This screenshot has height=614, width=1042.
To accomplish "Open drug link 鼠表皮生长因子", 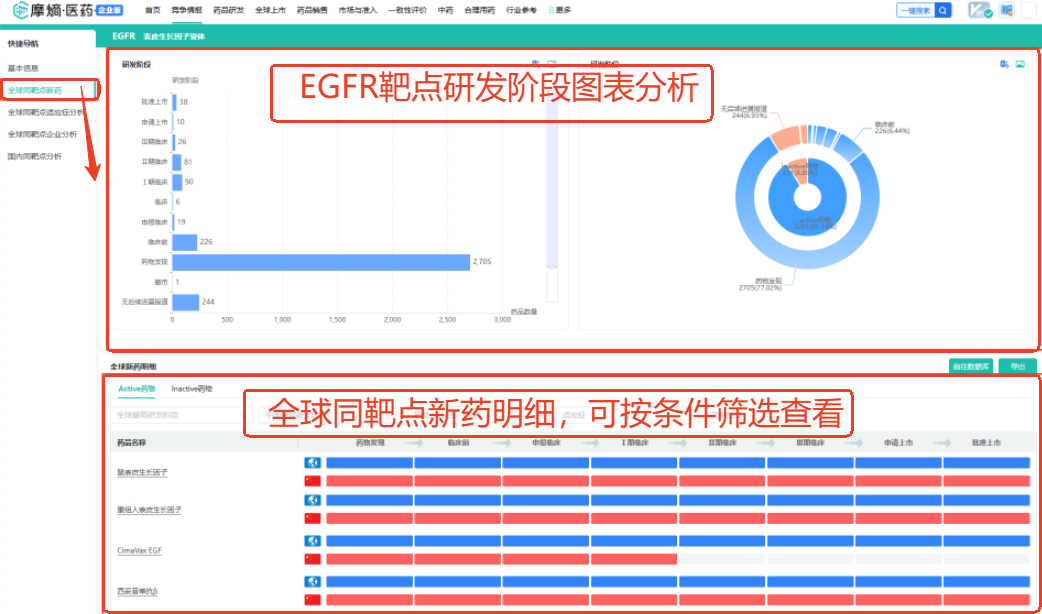I will click(142, 472).
